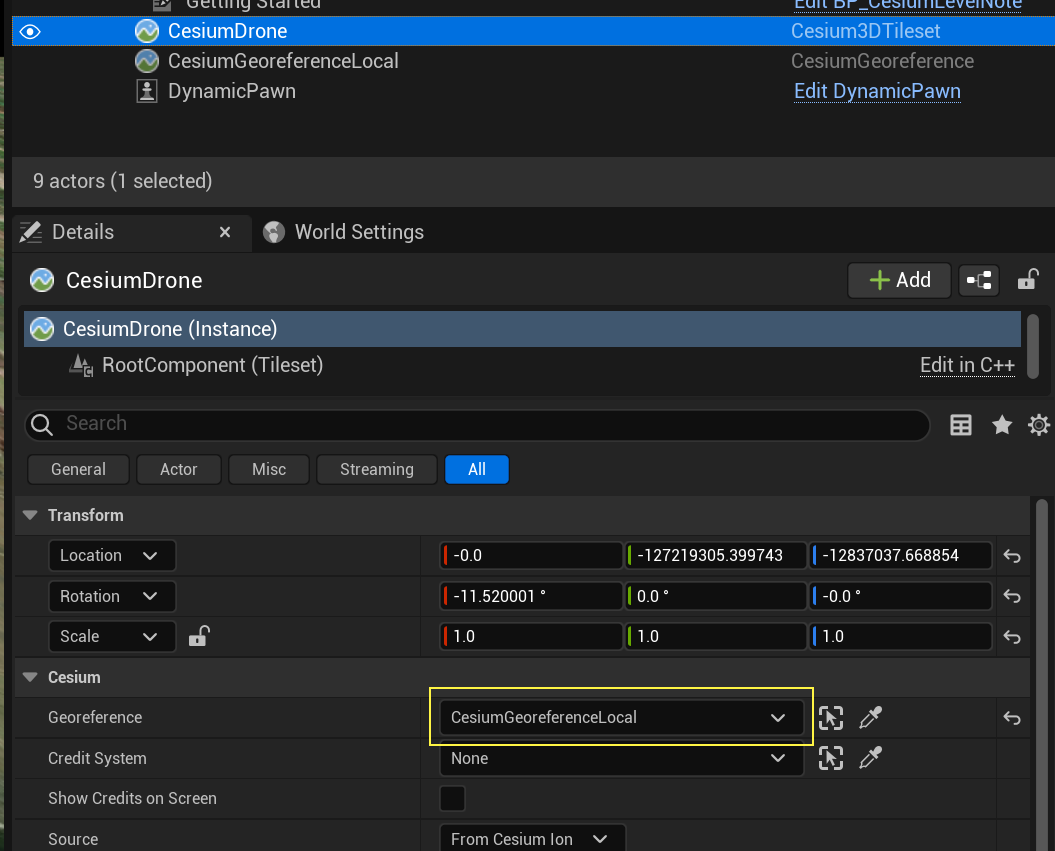Enable Show Credits on Screen

point(452,798)
